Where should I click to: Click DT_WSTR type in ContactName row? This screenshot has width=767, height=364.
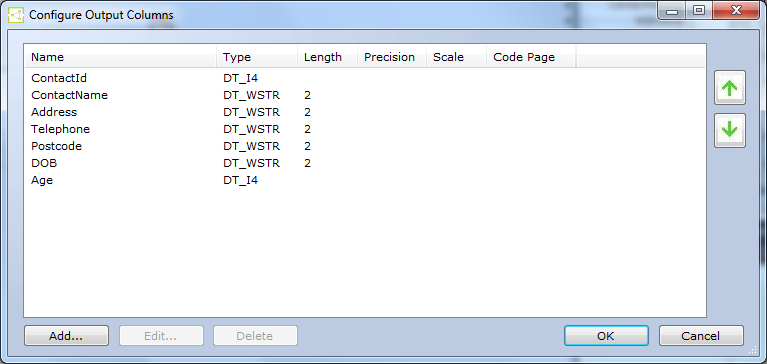click(x=251, y=95)
